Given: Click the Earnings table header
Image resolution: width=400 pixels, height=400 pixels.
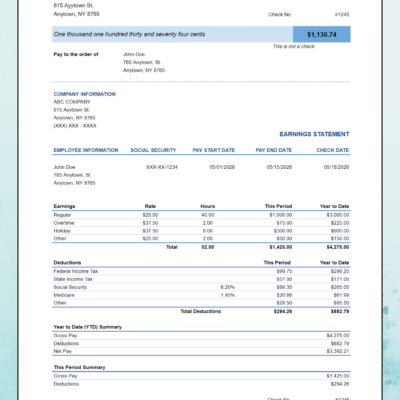Looking at the screenshot, I should pyautogui.click(x=64, y=206).
